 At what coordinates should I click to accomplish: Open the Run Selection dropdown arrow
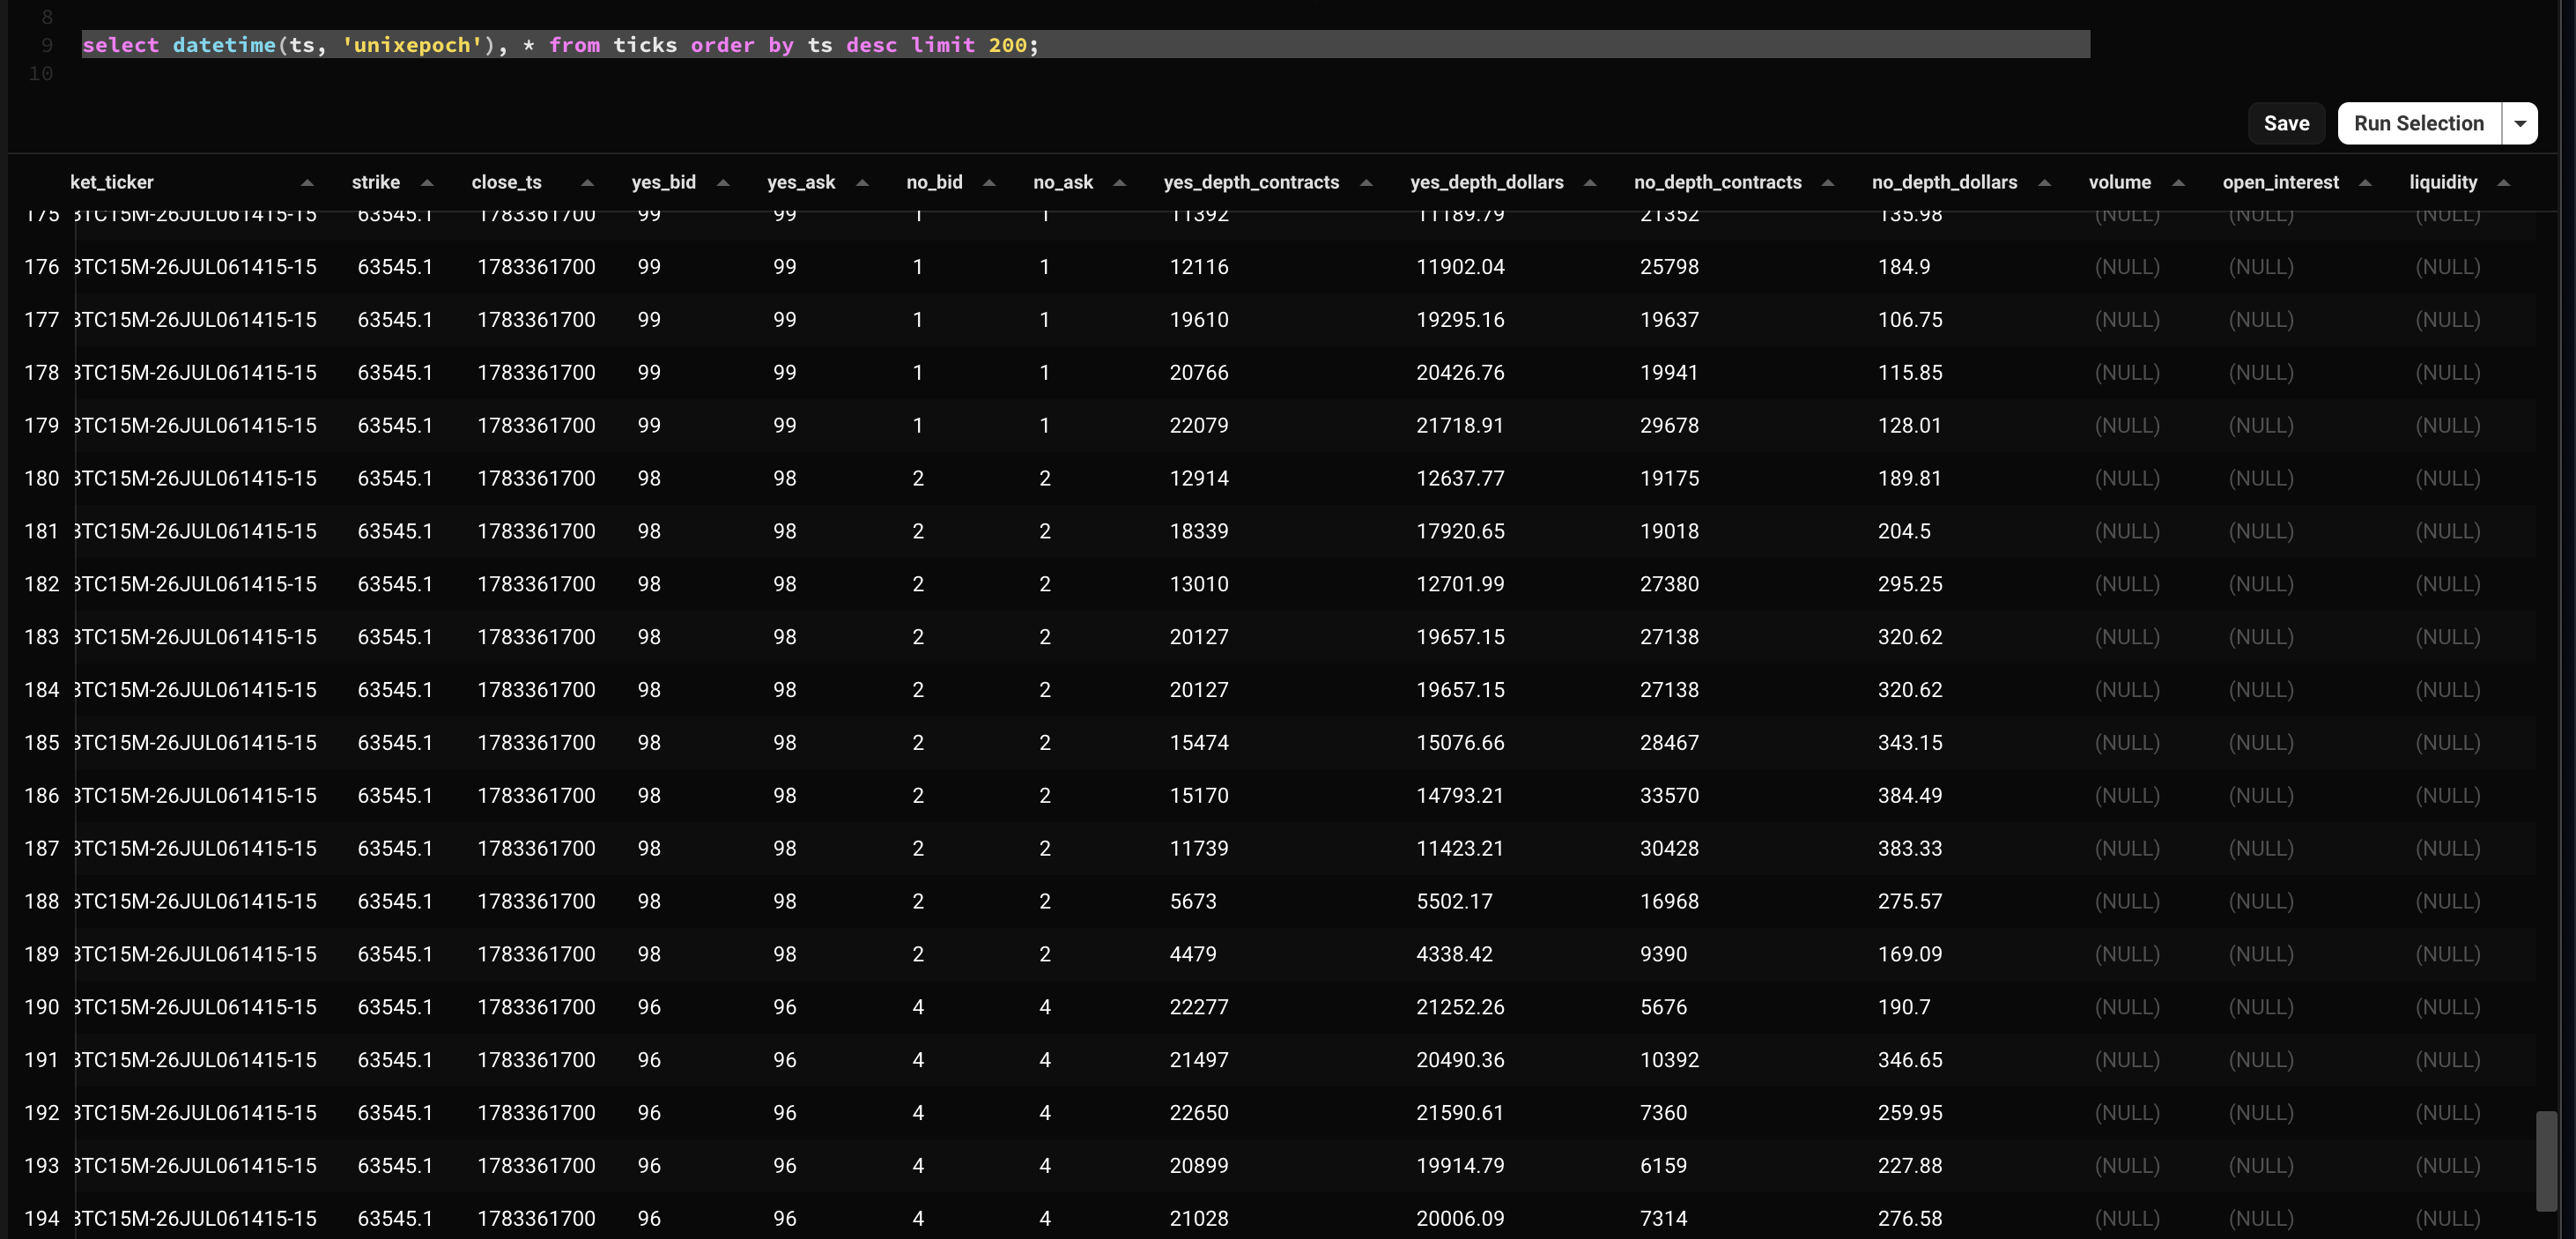pos(2520,123)
